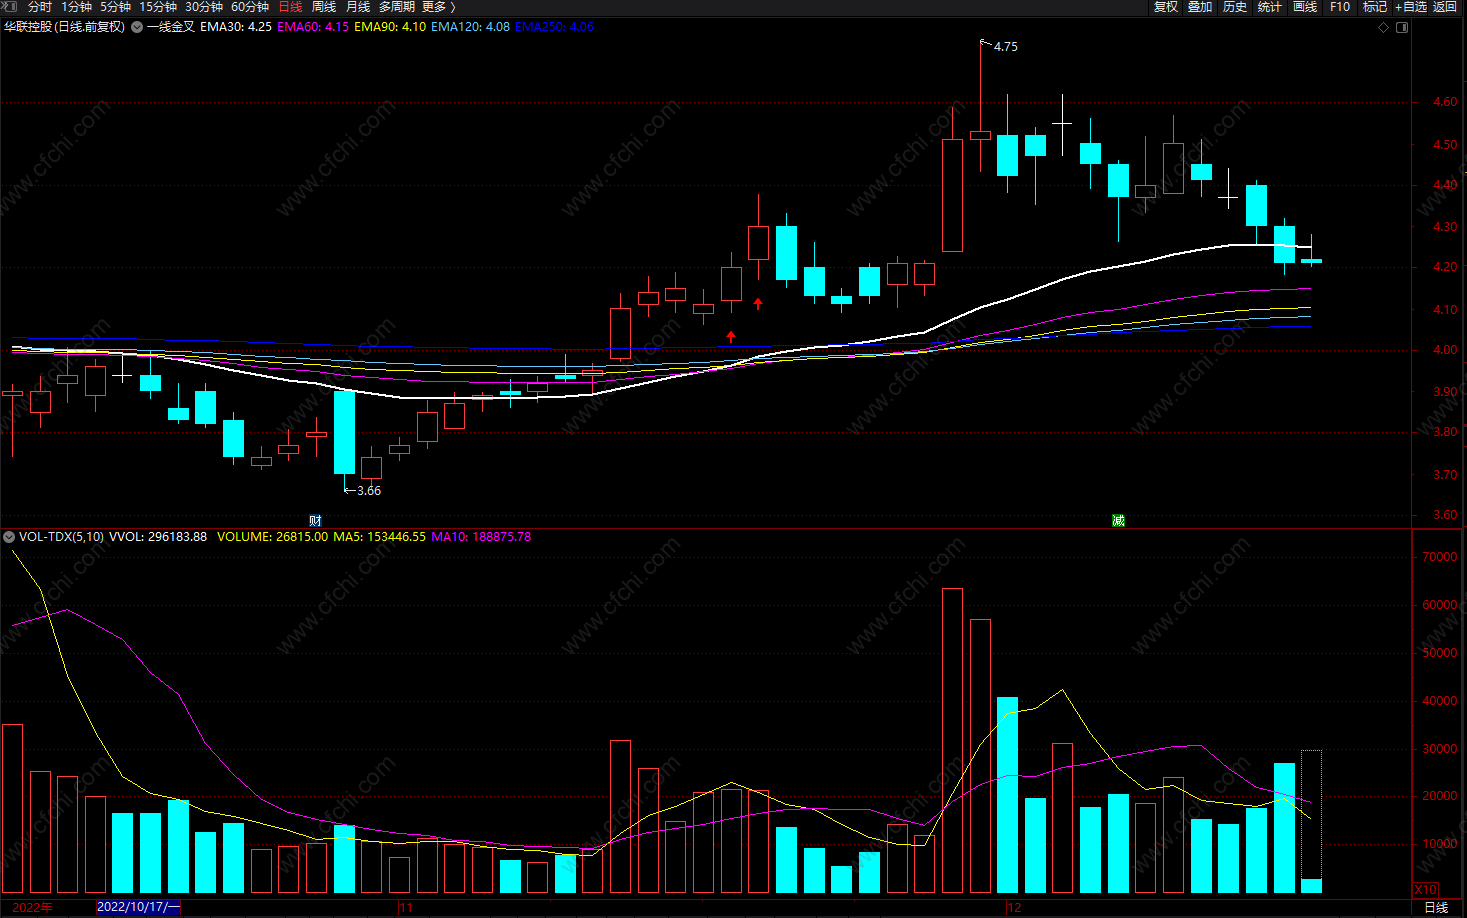Click the 一线金叉 indicator name
The image size is (1467, 918).
click(171, 27)
